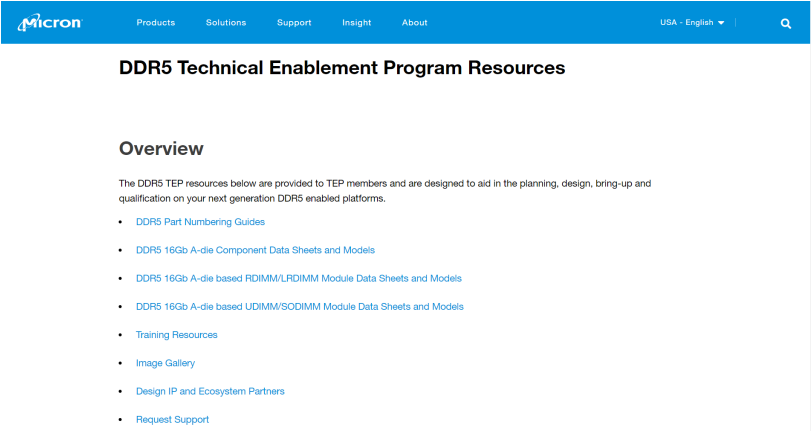Follow the RDIMM/LRDIMM Module Data Sheets link

[x=298, y=278]
